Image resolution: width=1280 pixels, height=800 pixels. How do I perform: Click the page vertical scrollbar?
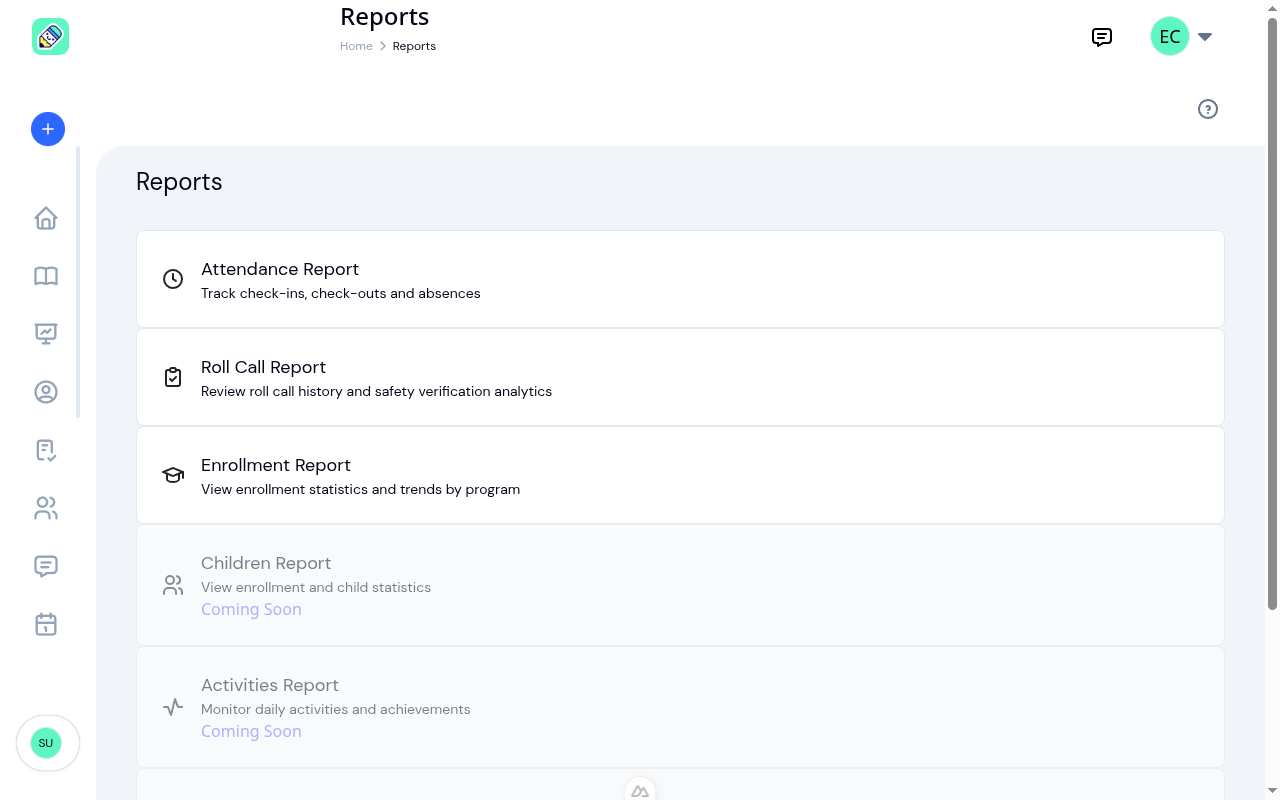coord(1272,313)
